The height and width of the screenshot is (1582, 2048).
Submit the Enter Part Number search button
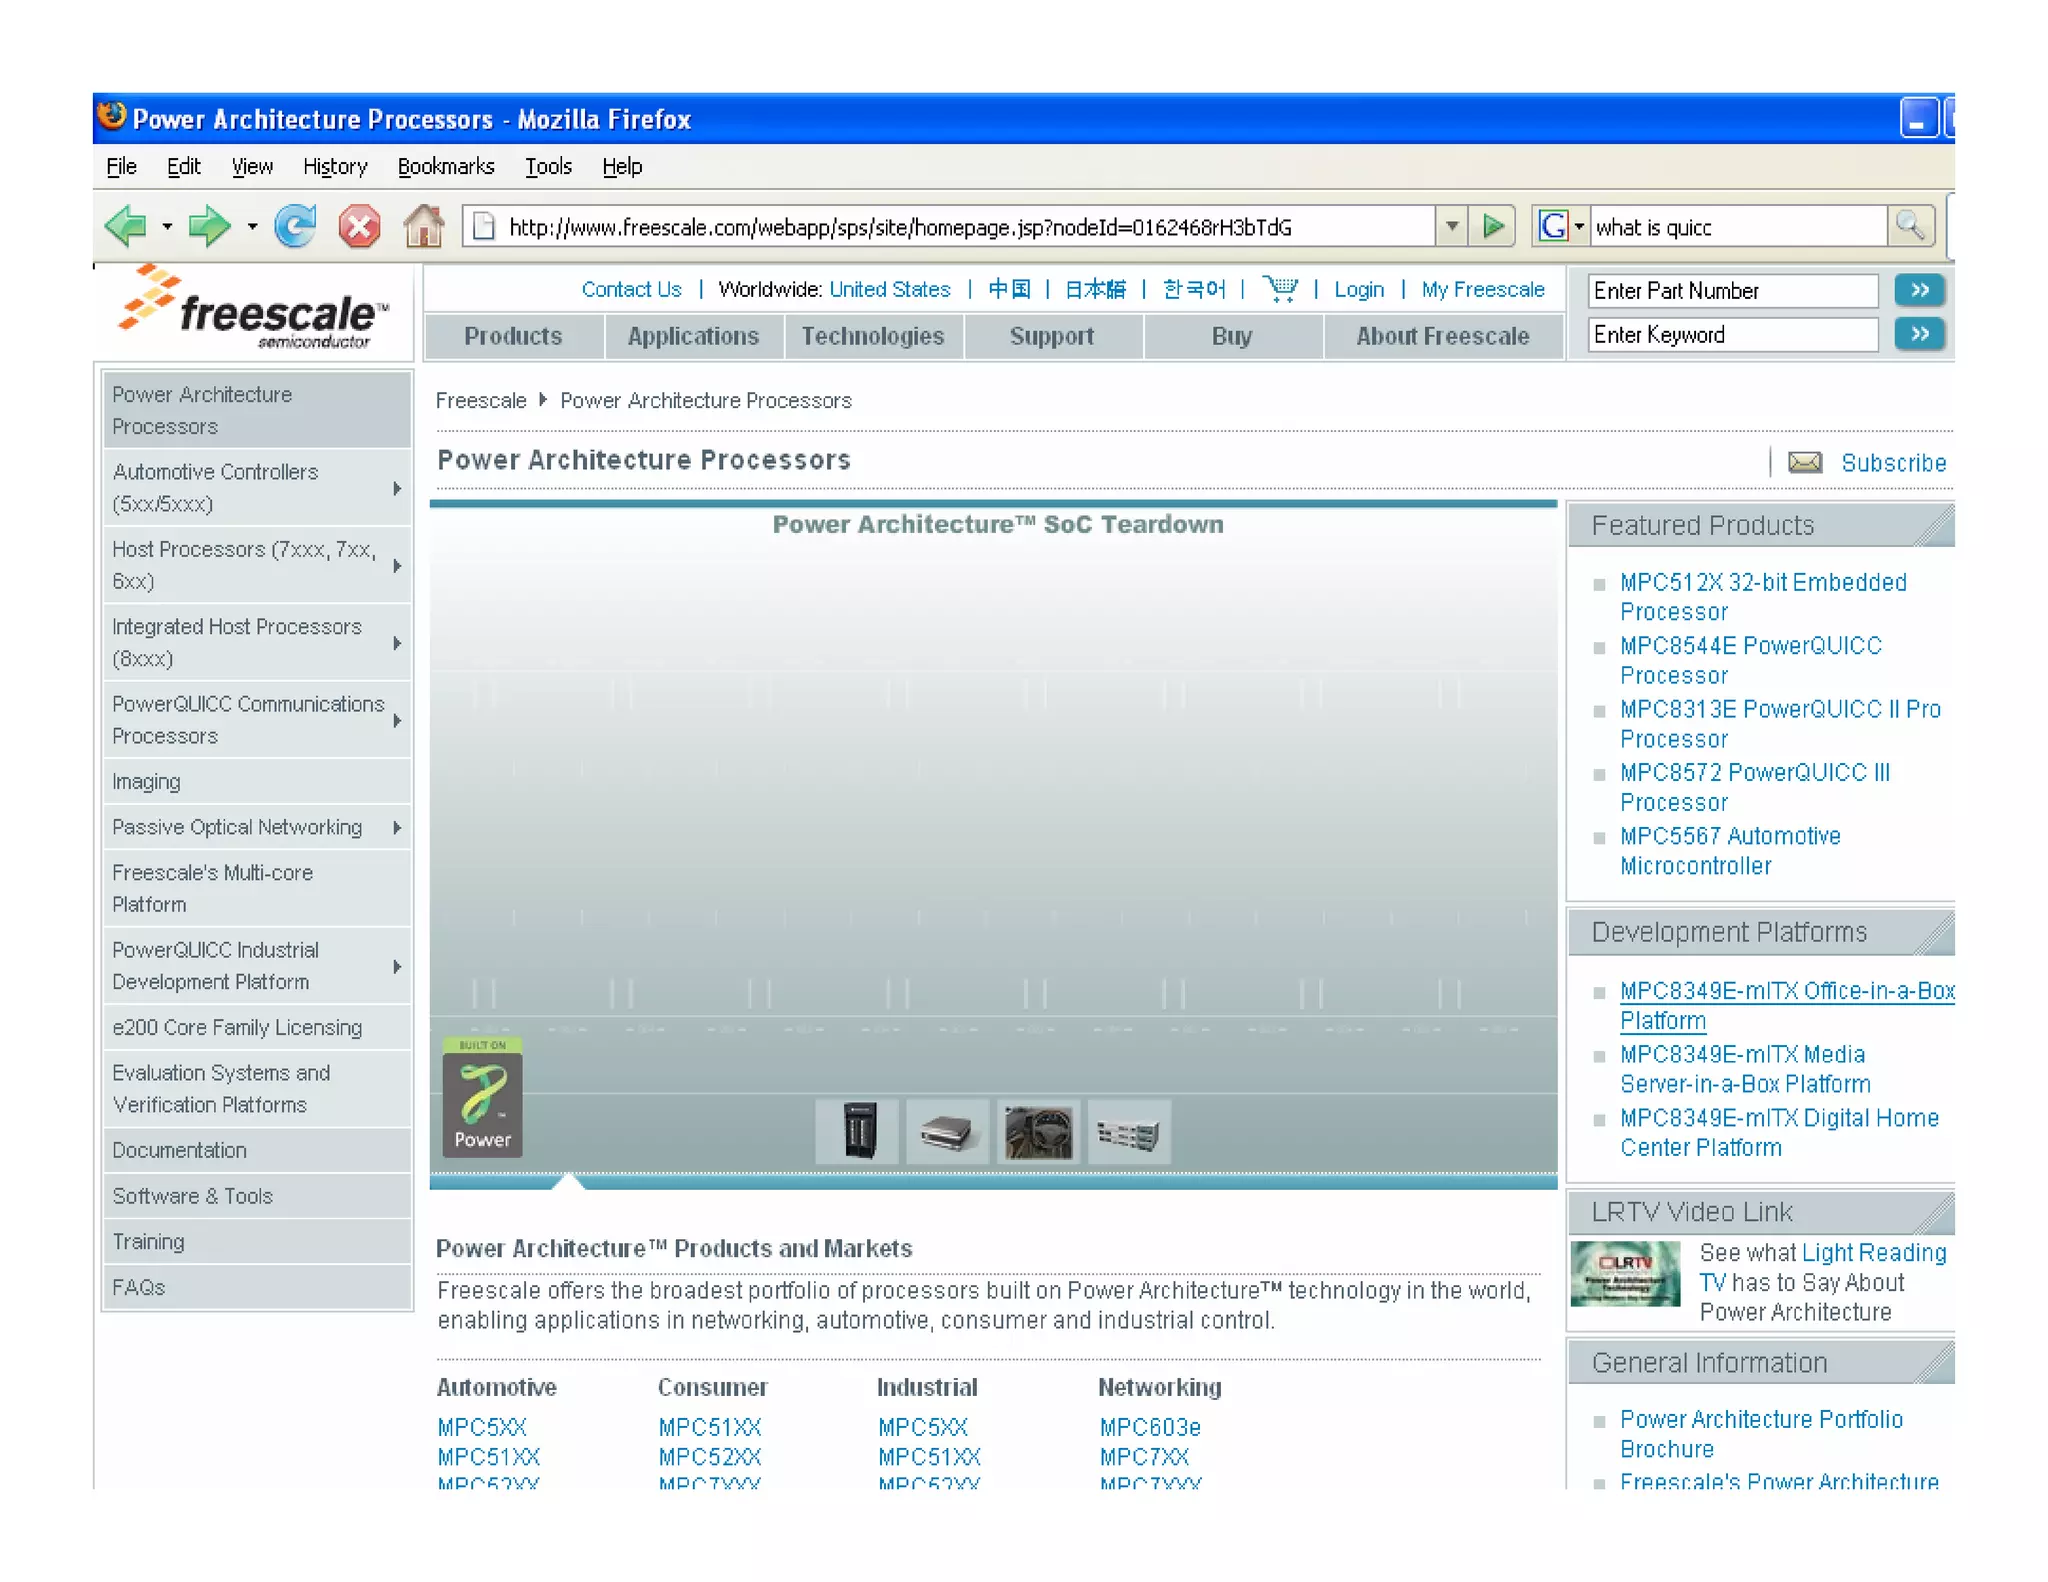[x=1918, y=290]
